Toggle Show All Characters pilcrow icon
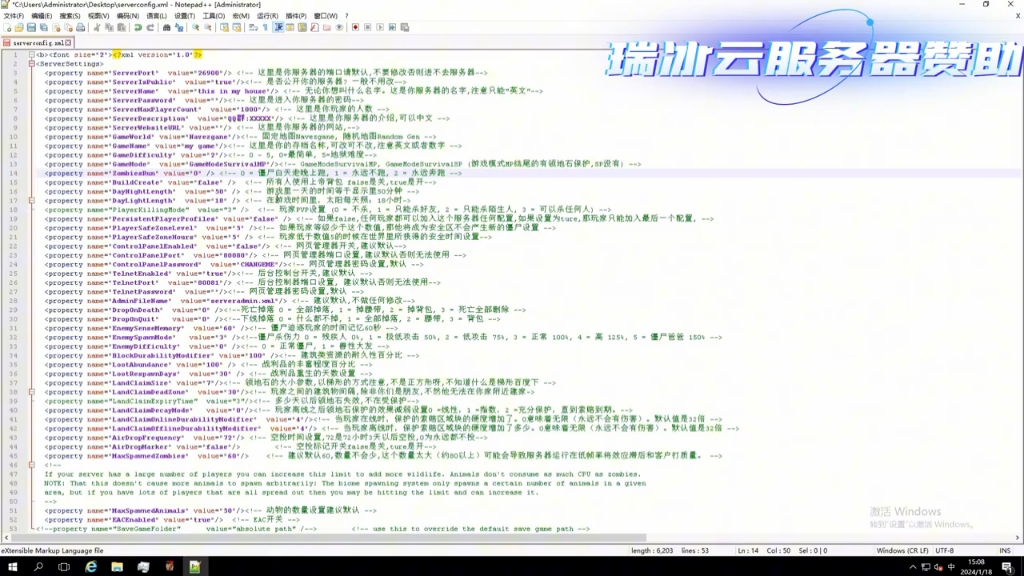This screenshot has width=1024, height=576. tap(265, 27)
